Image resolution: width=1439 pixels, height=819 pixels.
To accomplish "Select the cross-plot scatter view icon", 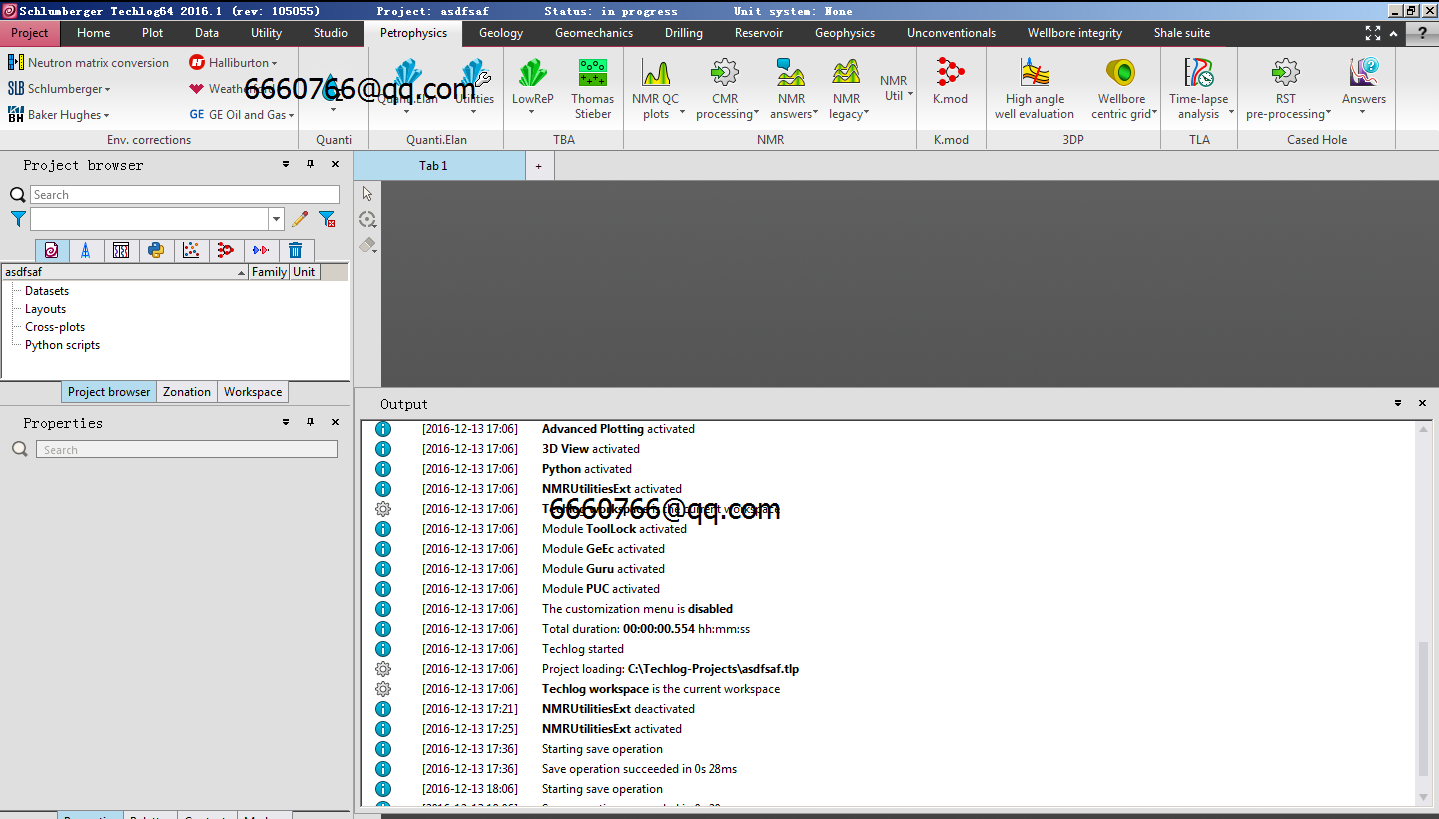I will coord(191,251).
